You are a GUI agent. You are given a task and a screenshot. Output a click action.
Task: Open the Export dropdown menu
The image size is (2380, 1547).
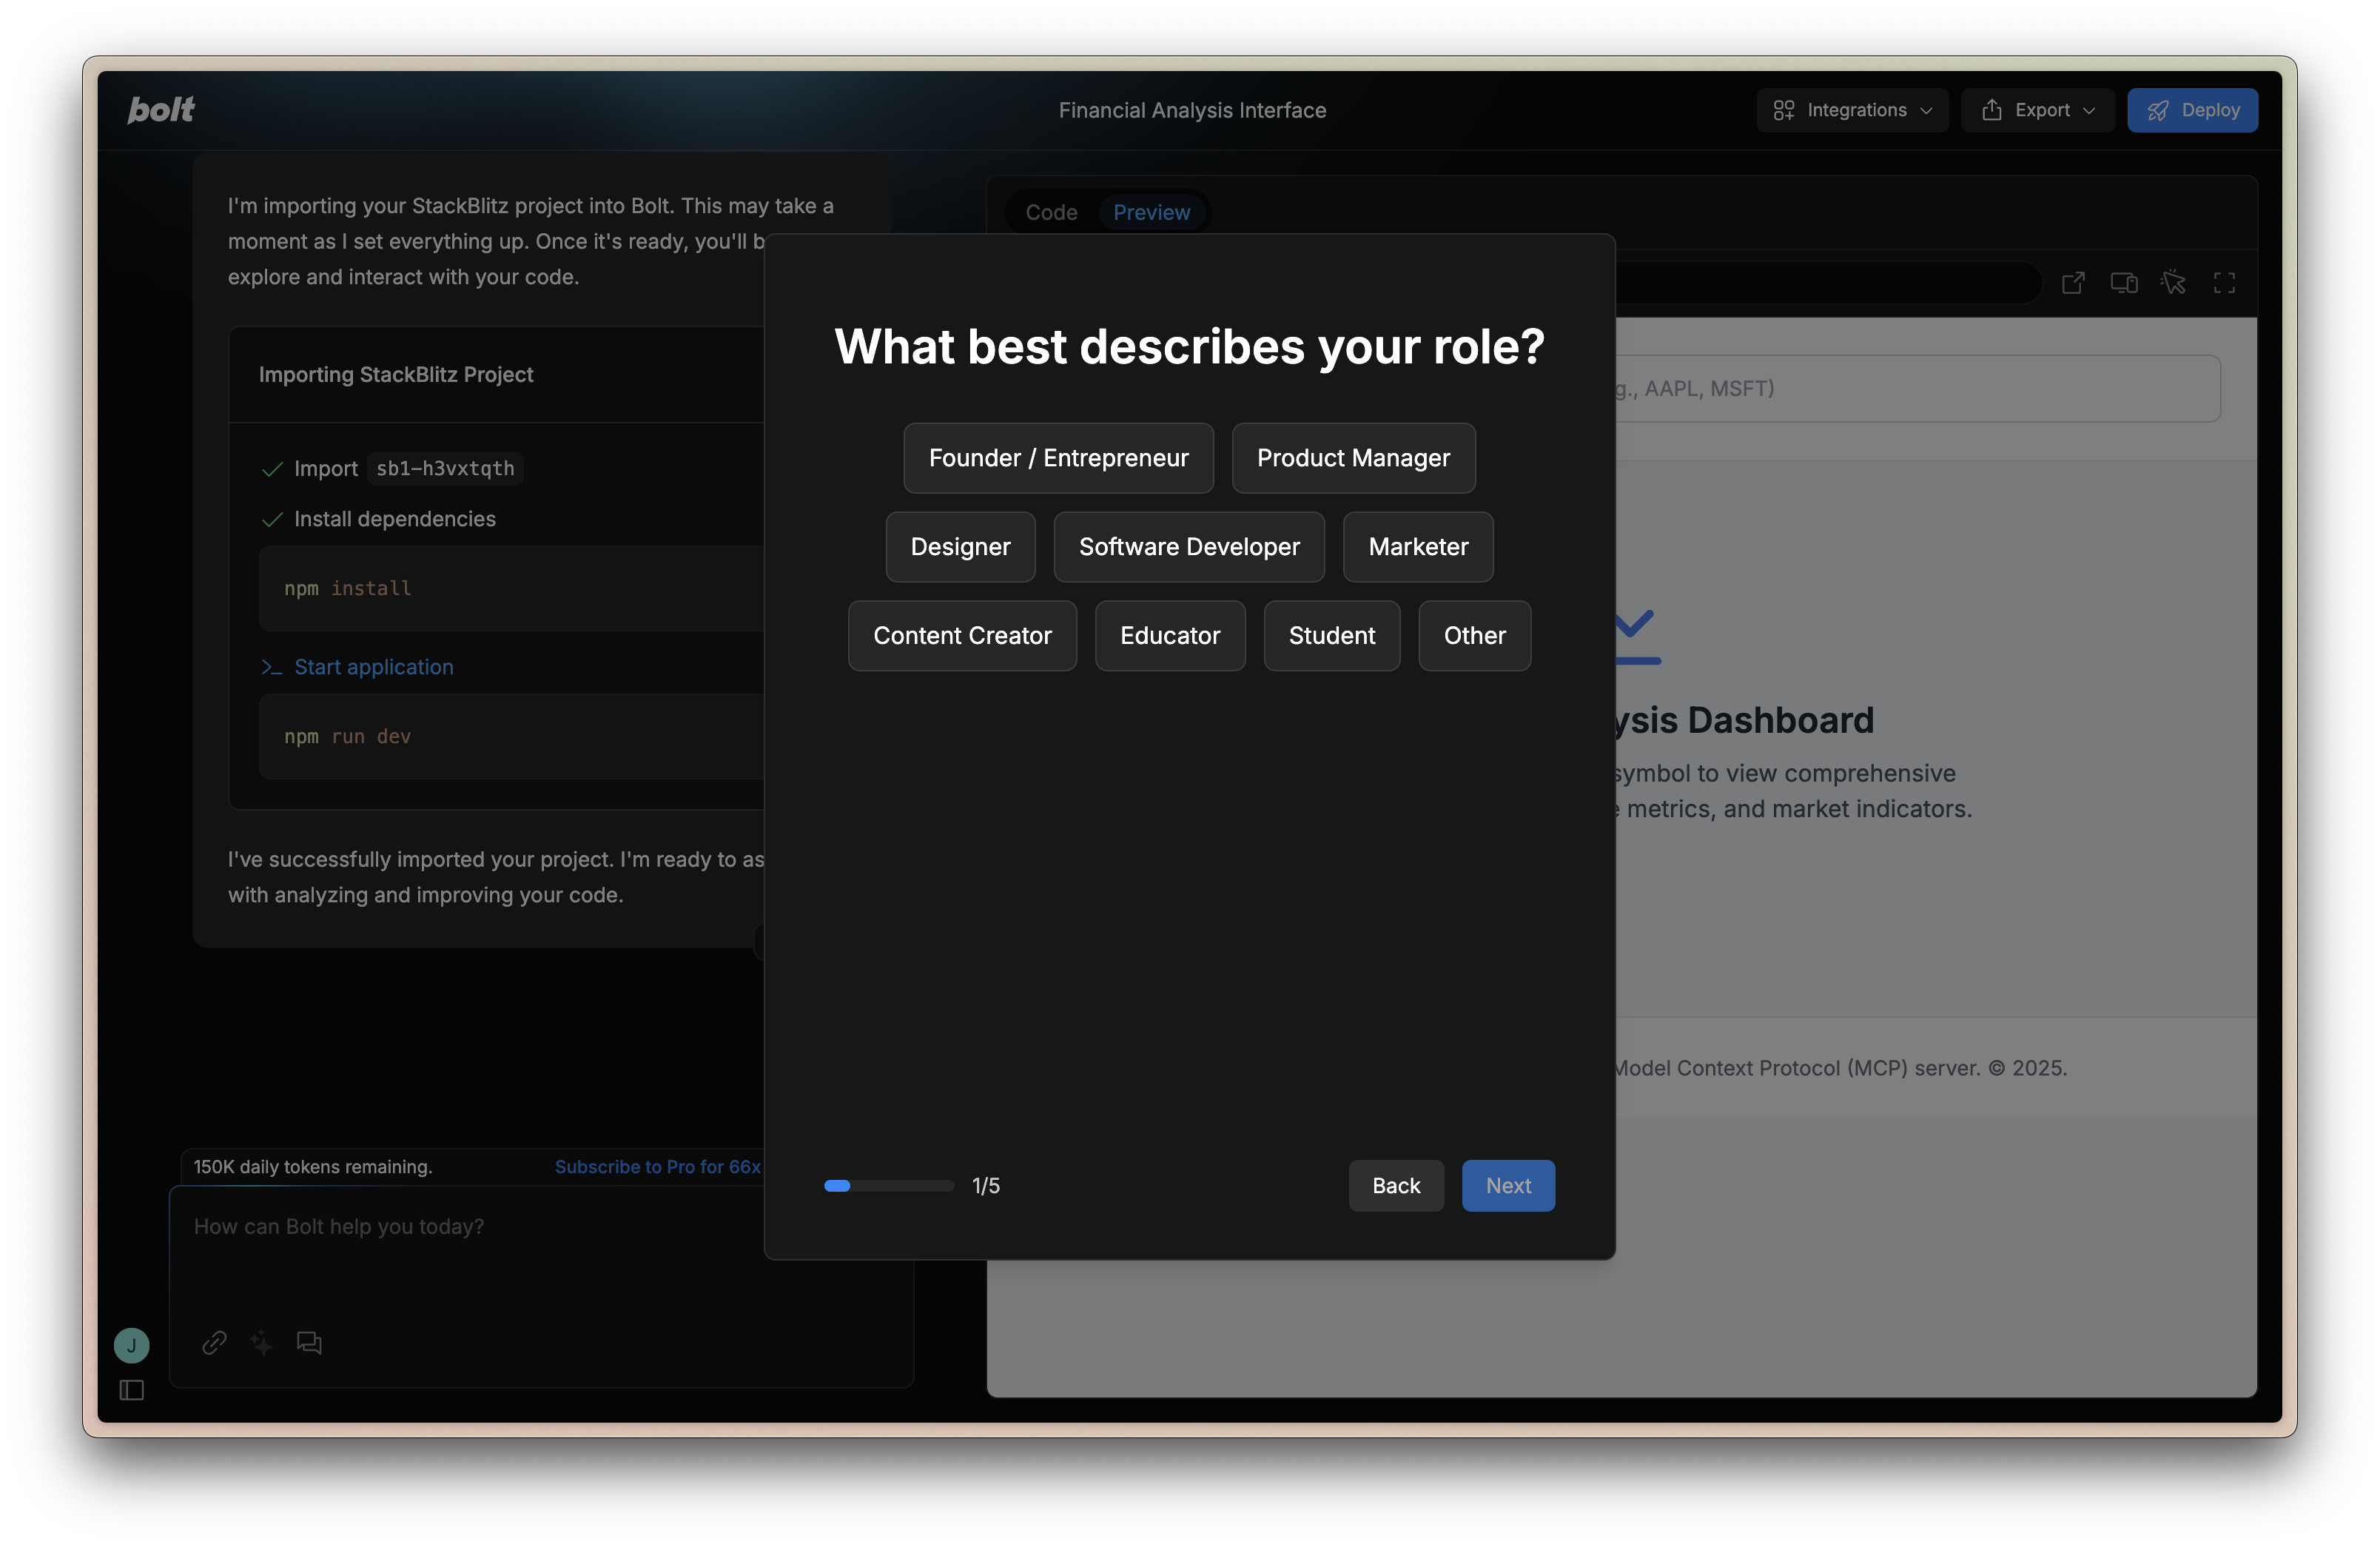tap(2037, 110)
